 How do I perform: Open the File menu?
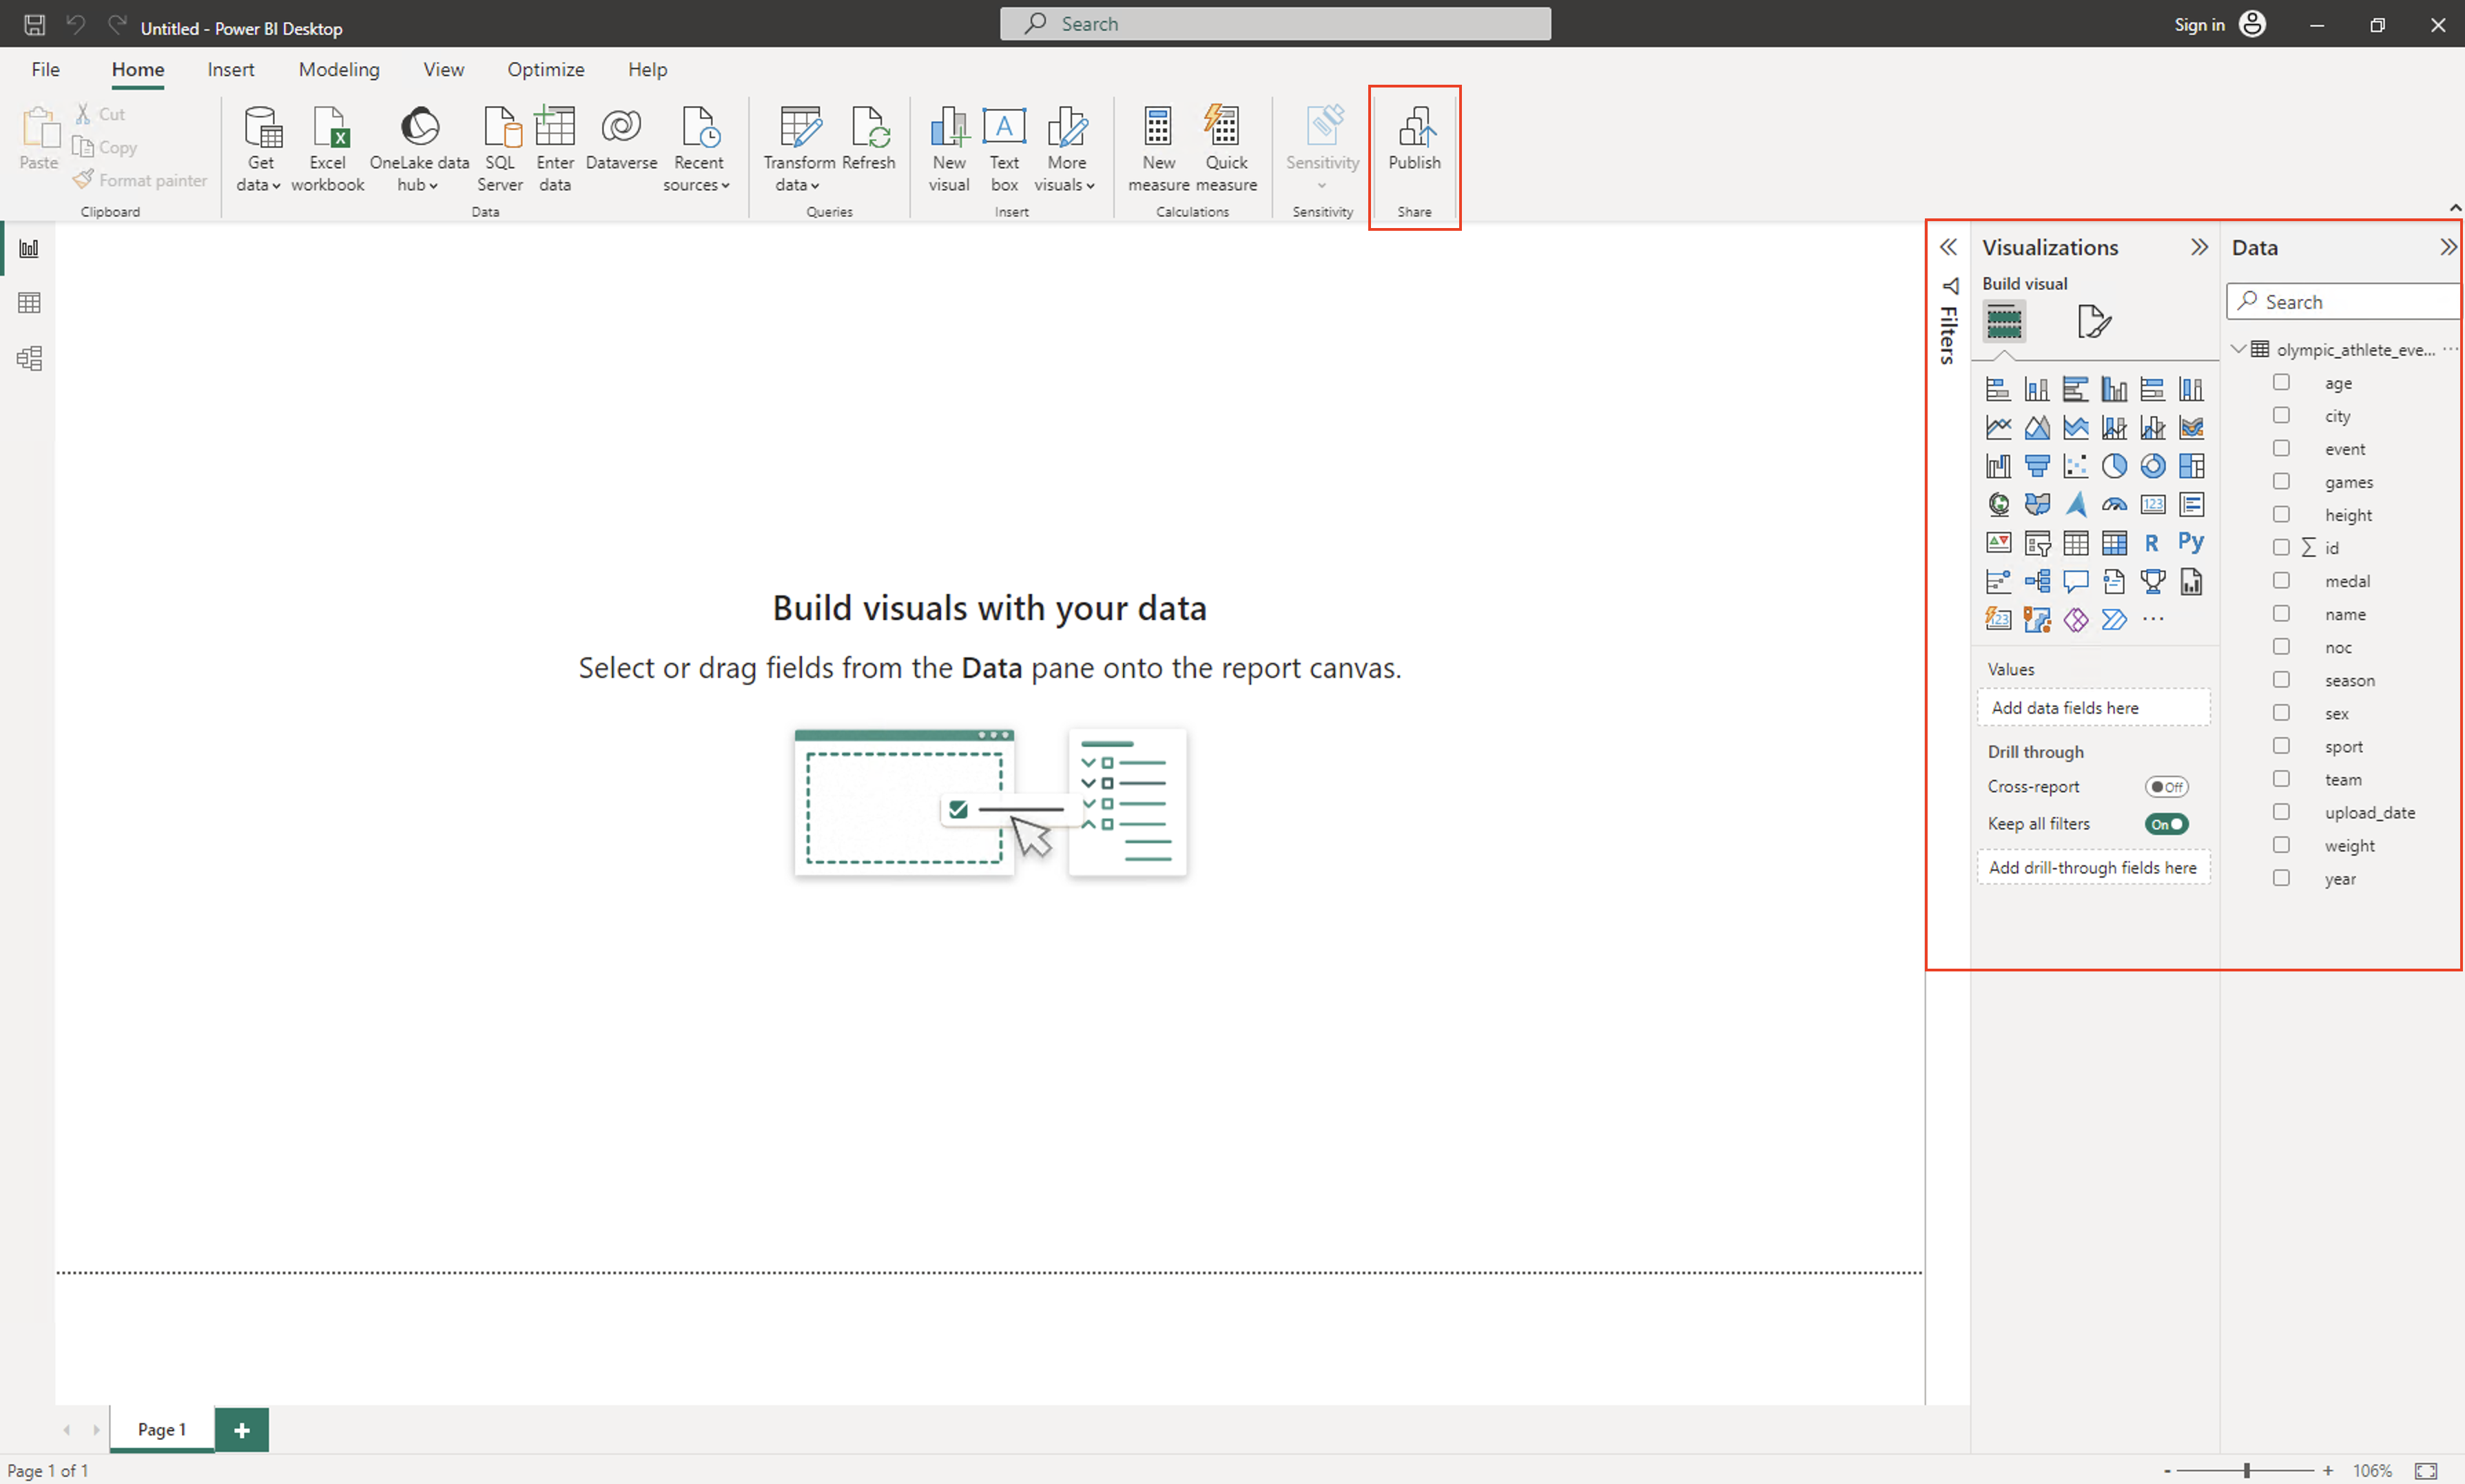[45, 69]
